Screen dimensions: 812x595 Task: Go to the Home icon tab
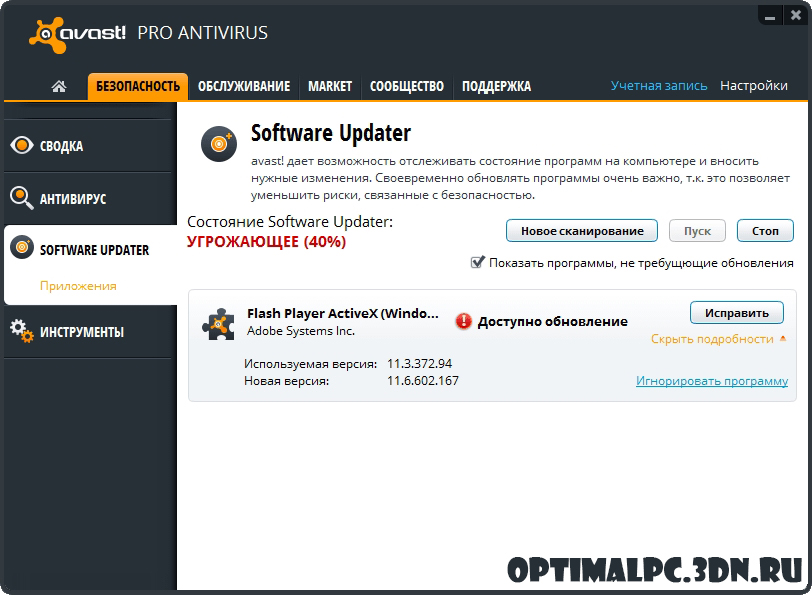pos(59,86)
